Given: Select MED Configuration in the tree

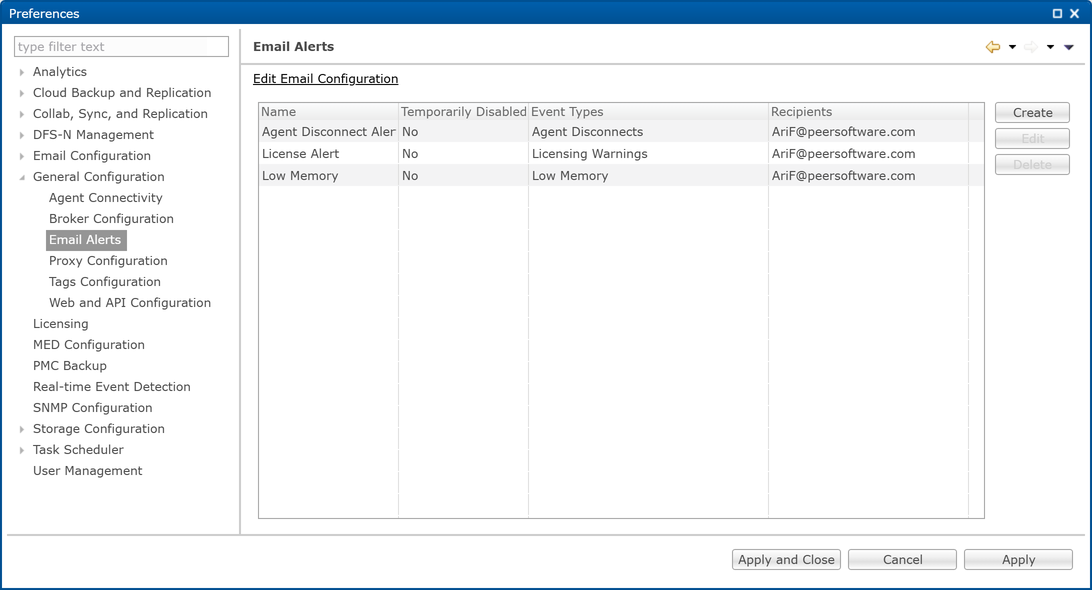Looking at the screenshot, I should click(88, 345).
